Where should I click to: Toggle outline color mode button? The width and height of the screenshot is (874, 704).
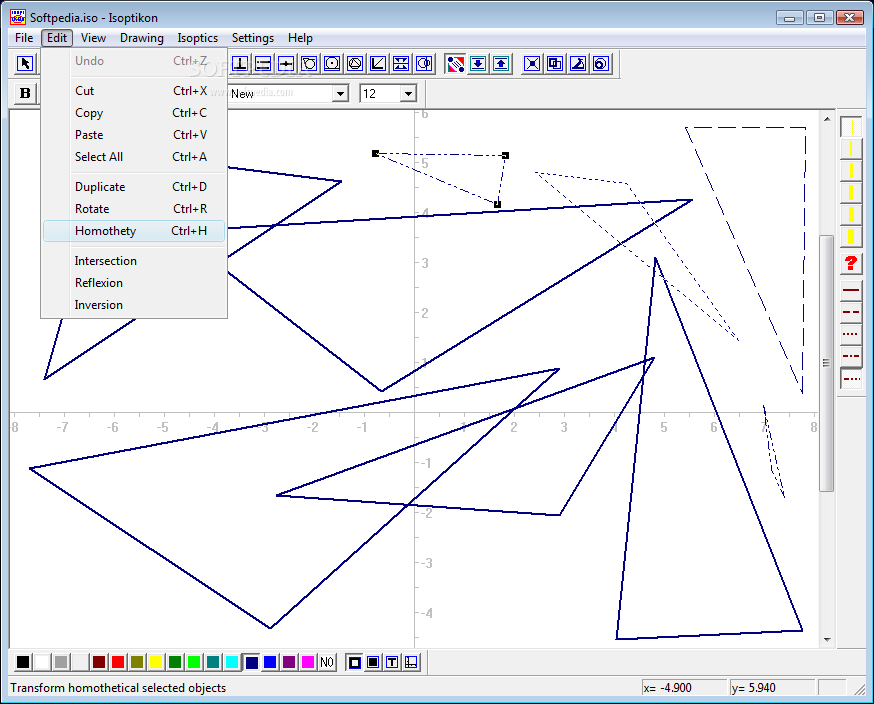coord(355,662)
